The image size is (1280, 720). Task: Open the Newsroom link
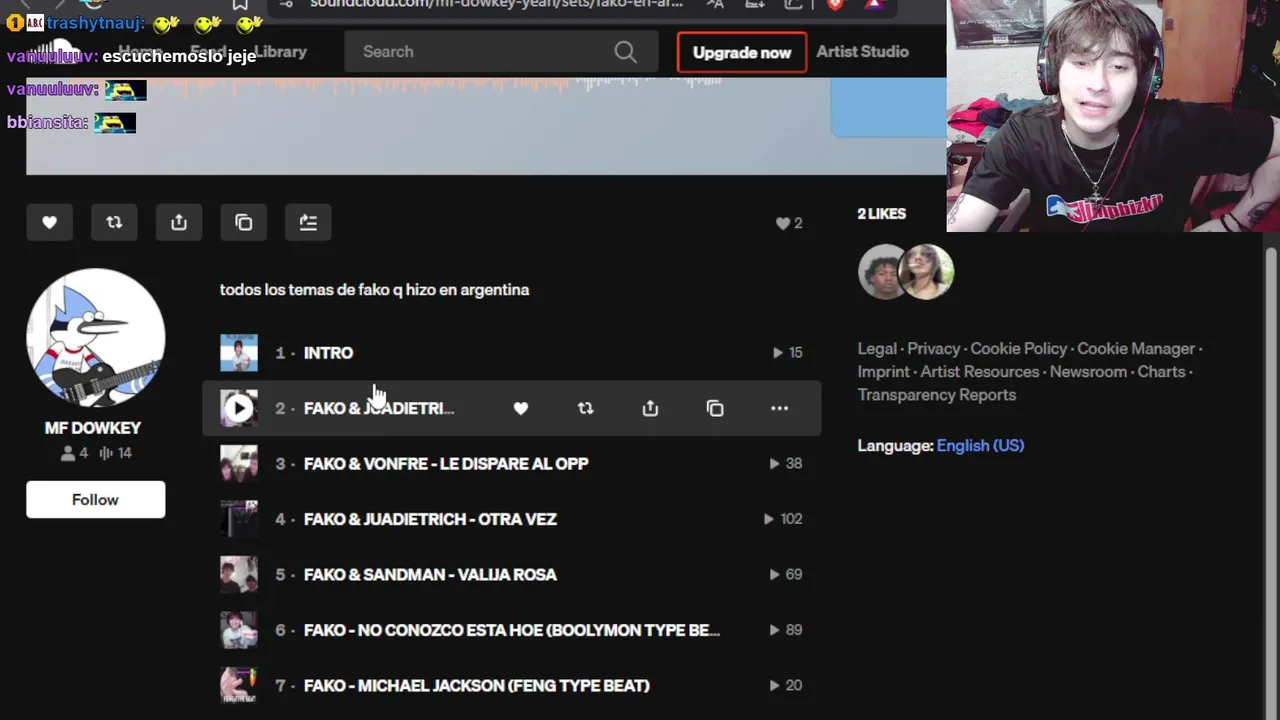(x=1089, y=372)
